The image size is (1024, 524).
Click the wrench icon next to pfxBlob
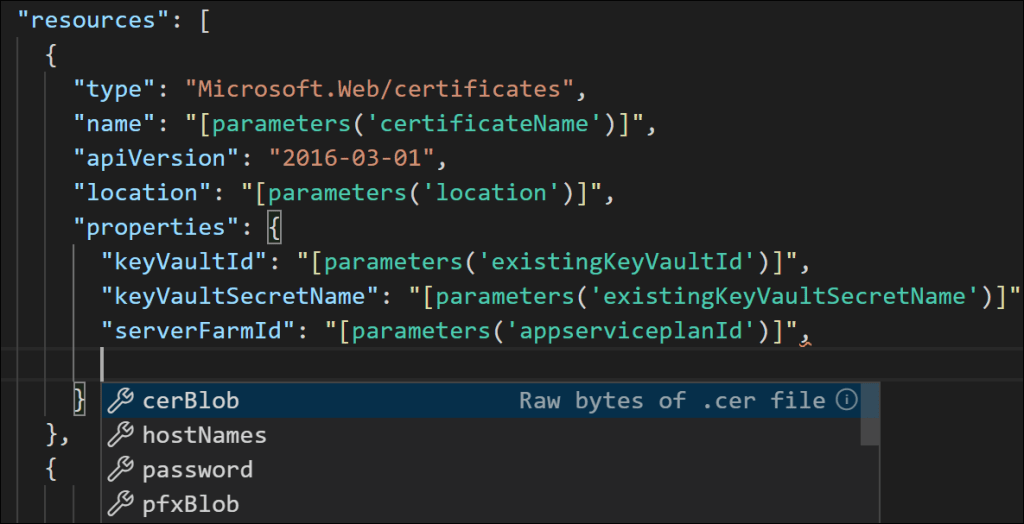(x=121, y=504)
